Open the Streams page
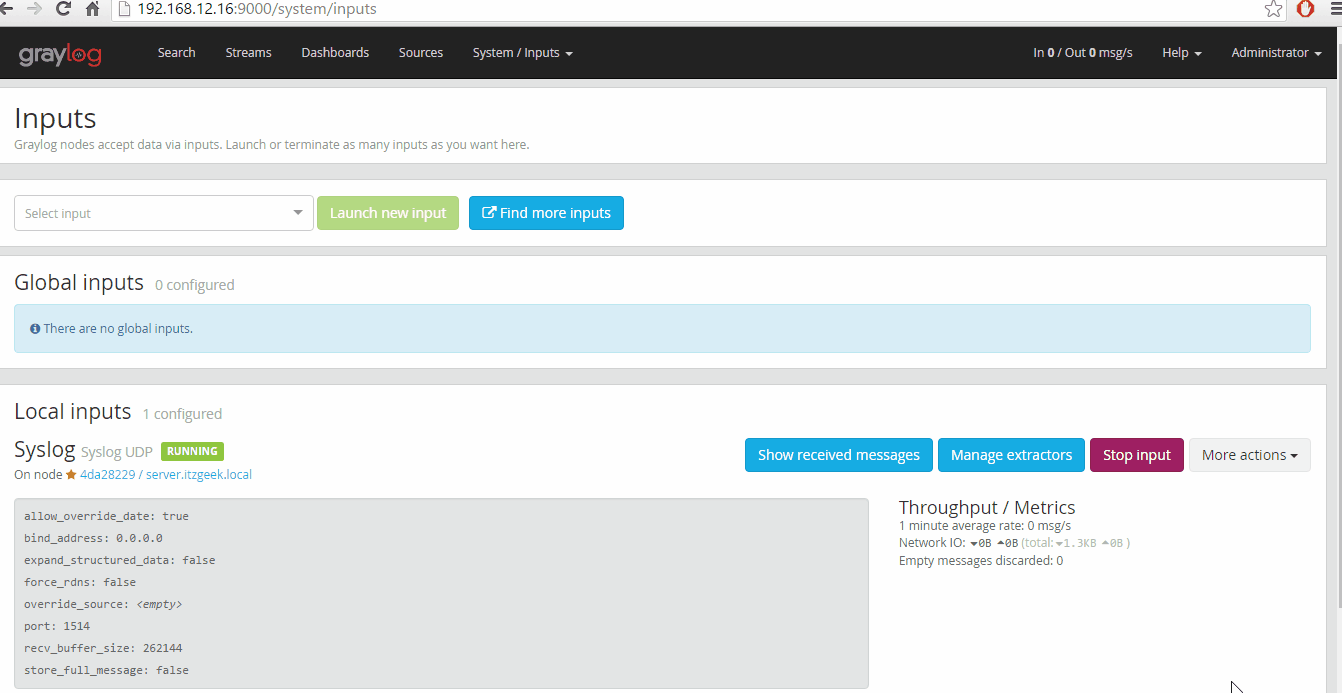This screenshot has width=1342, height=693. (x=248, y=53)
